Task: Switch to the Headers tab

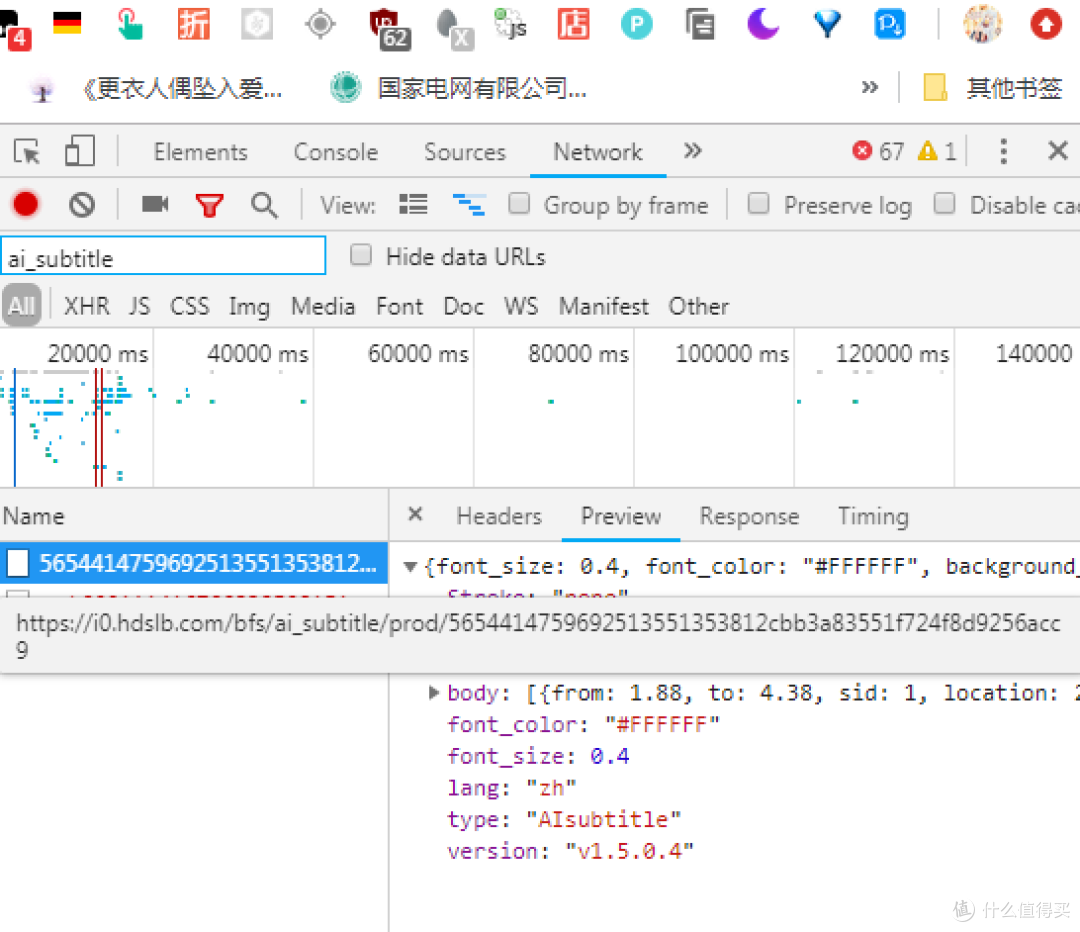Action: point(499,516)
